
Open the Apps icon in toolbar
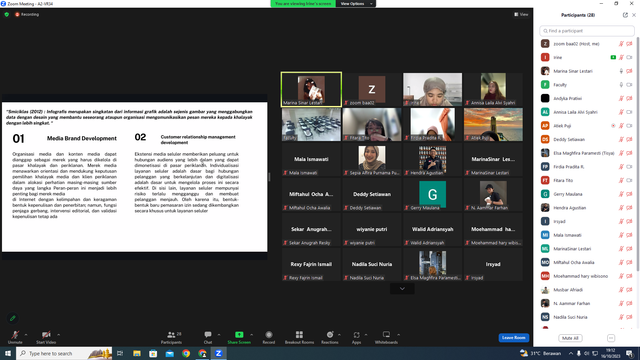(356, 335)
